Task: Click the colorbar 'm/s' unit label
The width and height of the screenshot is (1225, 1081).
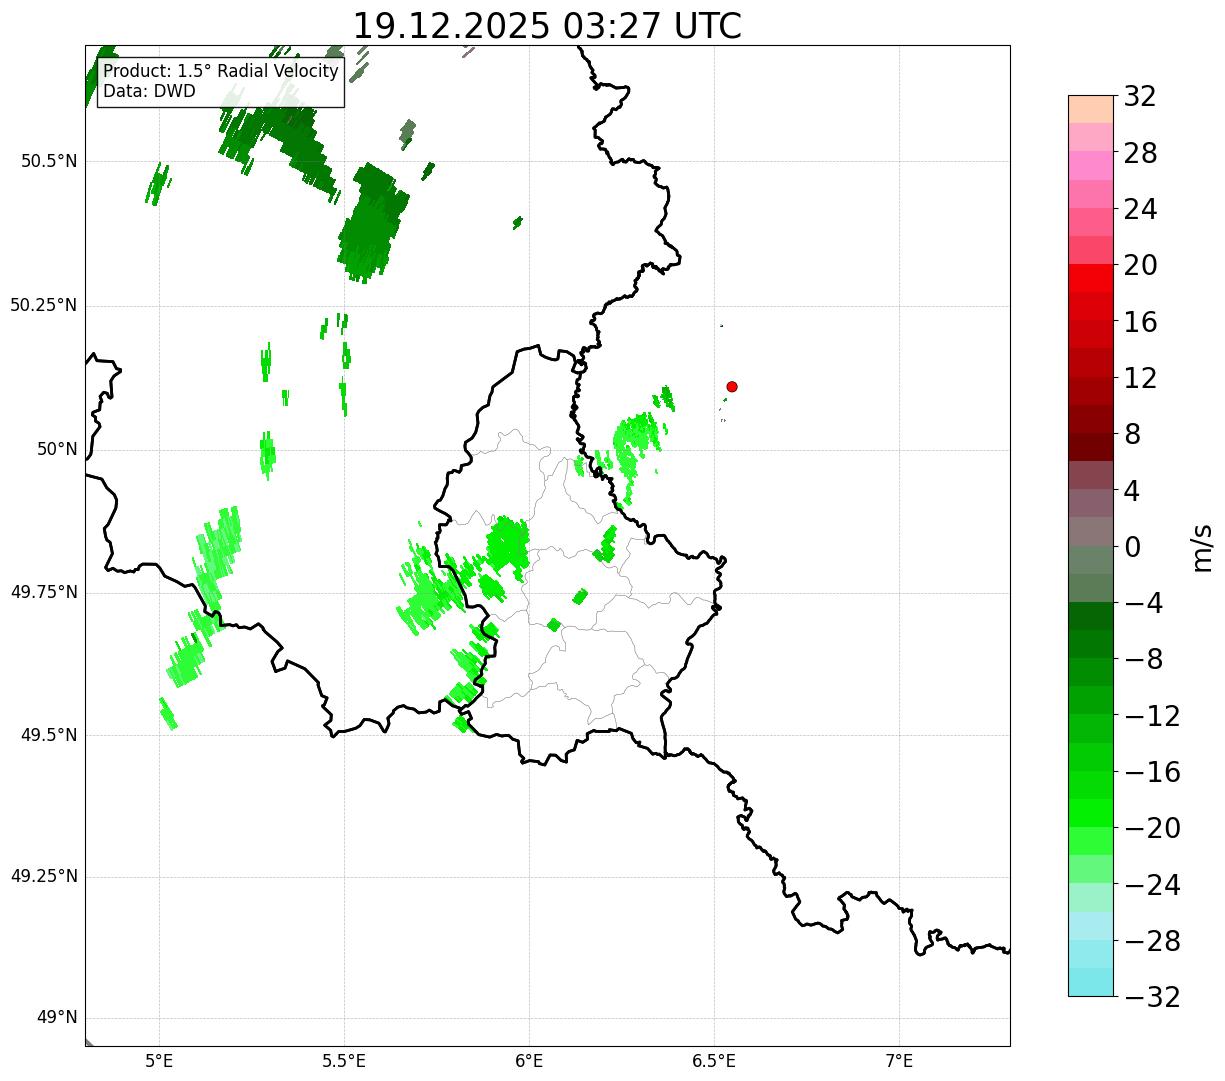Action: coord(1202,547)
